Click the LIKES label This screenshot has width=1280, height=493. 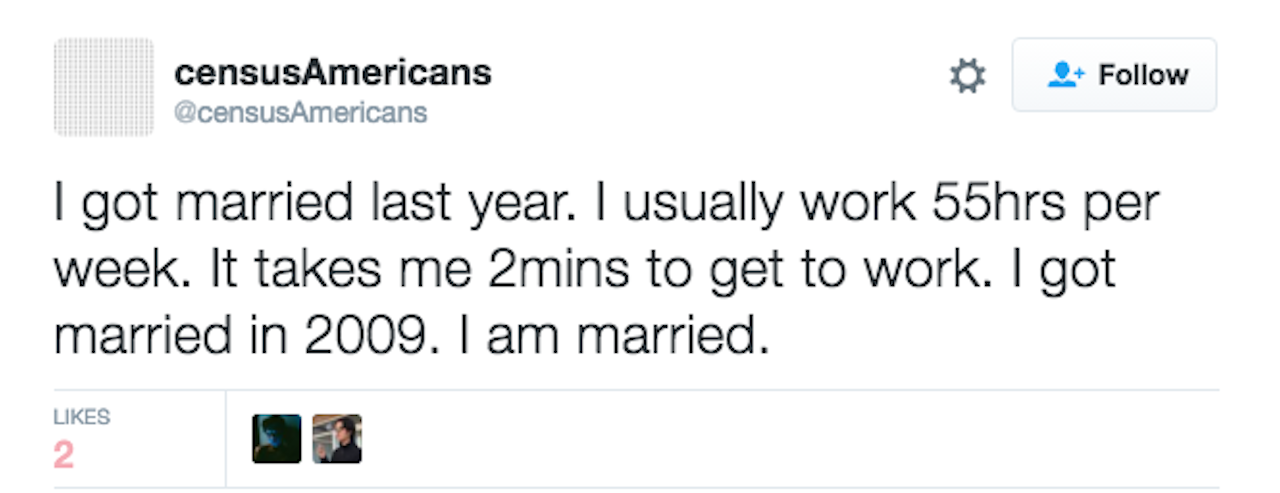[x=82, y=417]
